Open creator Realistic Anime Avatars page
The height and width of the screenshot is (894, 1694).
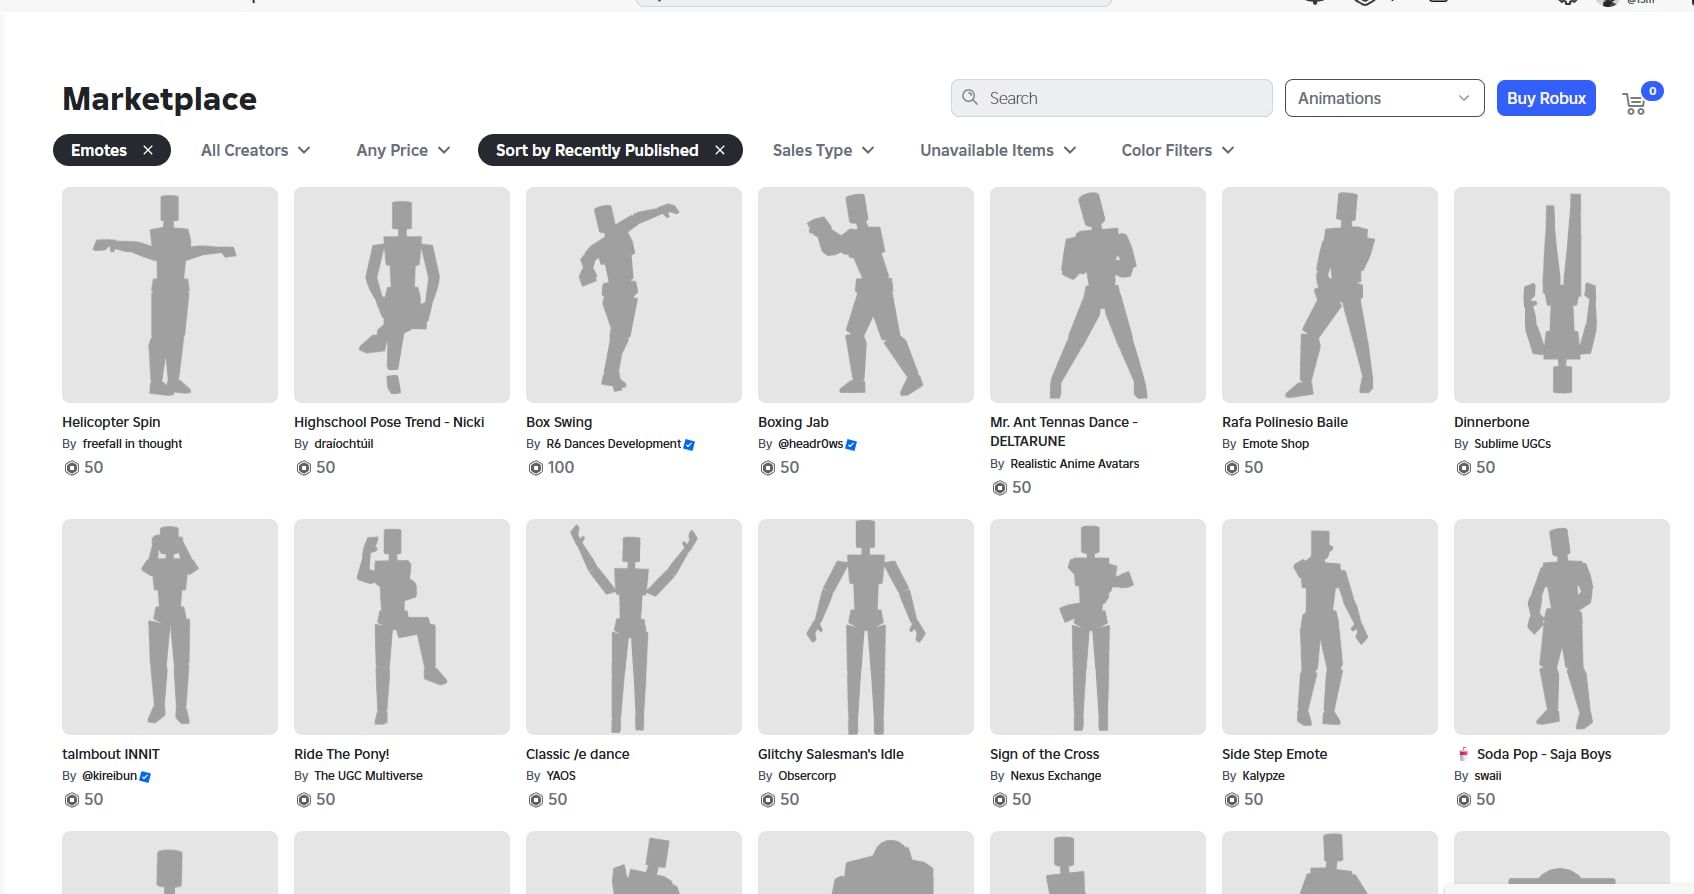[1075, 464]
